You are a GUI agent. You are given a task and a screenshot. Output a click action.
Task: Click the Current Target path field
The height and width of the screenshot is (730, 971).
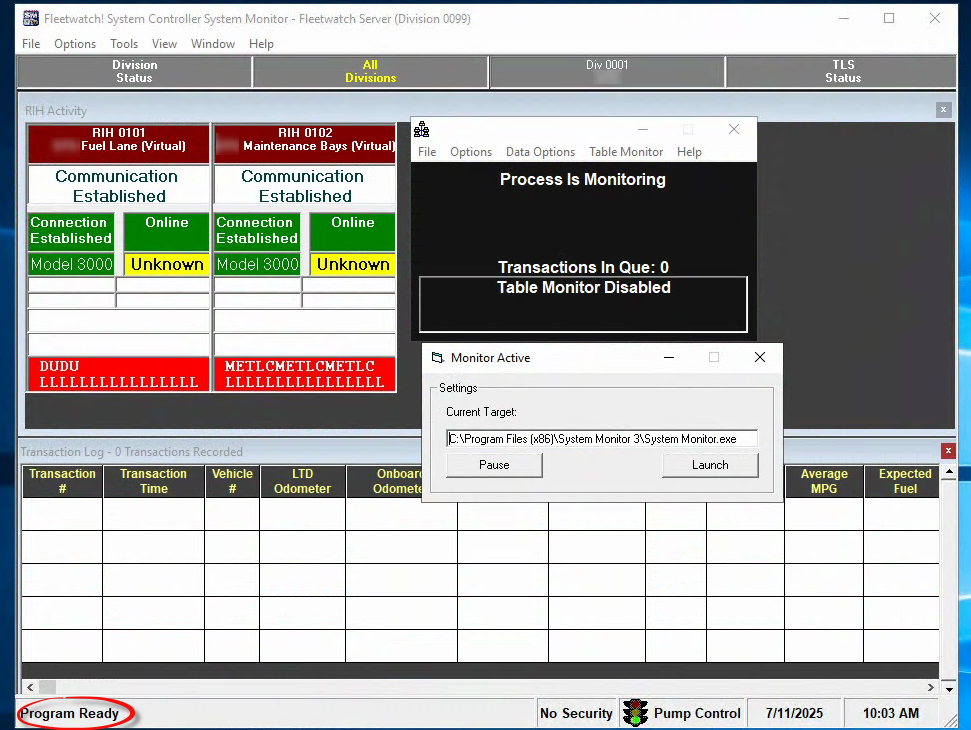601,438
